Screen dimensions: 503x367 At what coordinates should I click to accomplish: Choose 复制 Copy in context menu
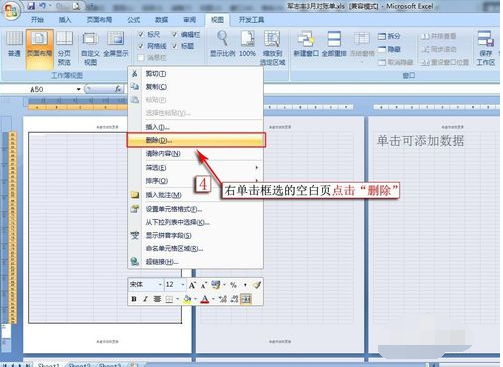[196, 87]
